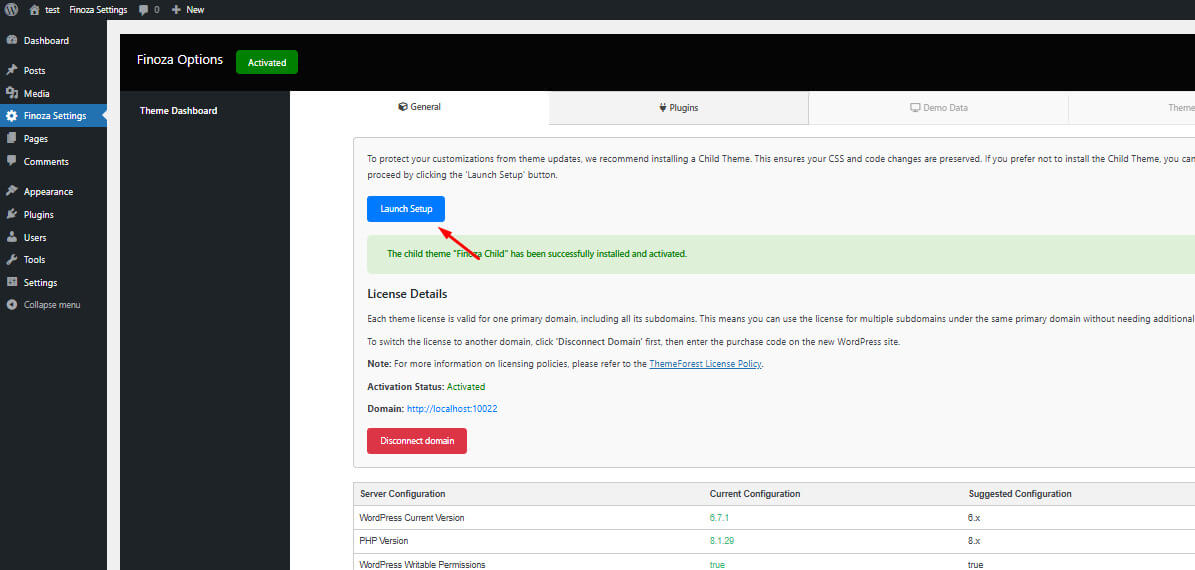Click the child theme success notice
Viewport: 1195px width, 570px height.
click(780, 254)
